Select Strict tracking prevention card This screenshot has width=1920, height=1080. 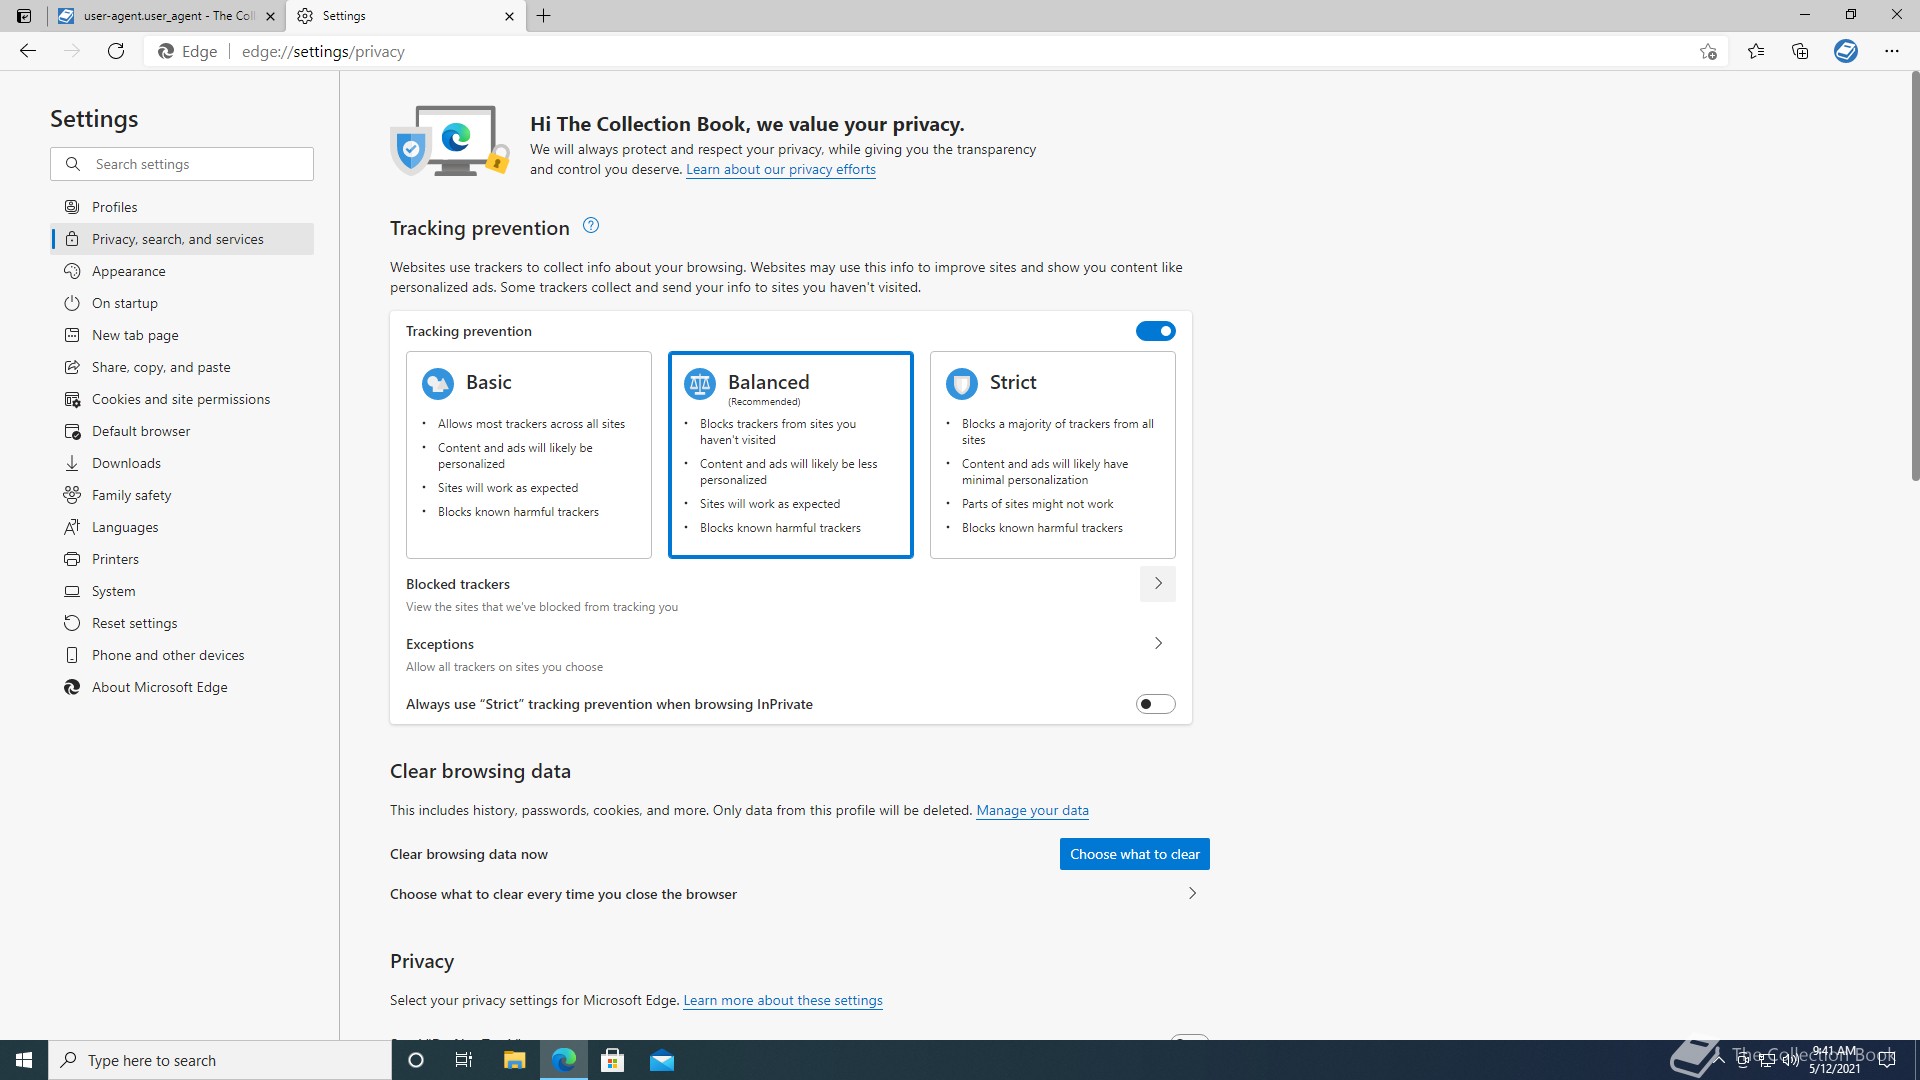1053,455
